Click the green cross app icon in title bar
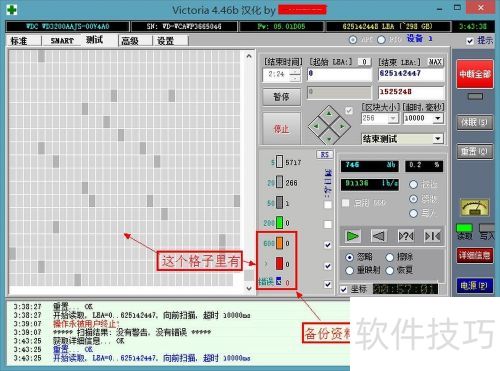 tap(12, 10)
